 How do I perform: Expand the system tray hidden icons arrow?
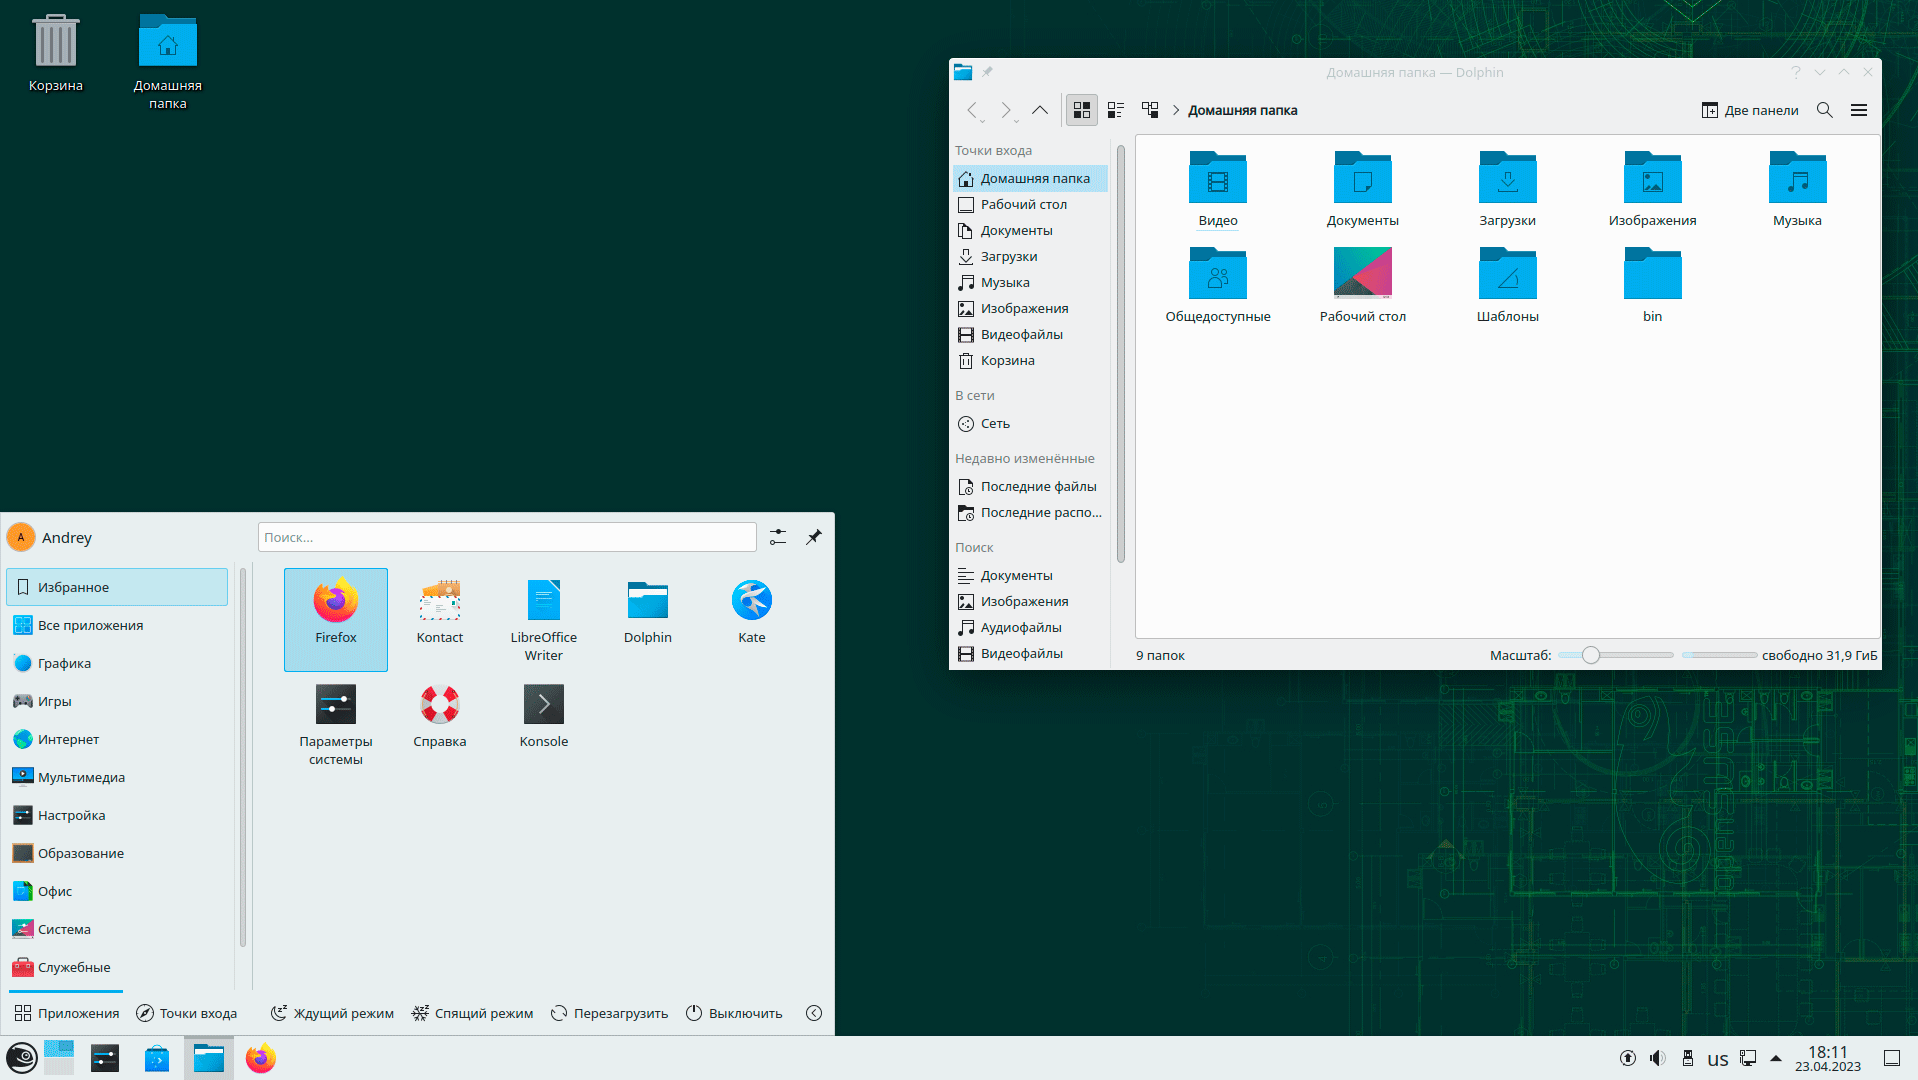(x=1776, y=1058)
